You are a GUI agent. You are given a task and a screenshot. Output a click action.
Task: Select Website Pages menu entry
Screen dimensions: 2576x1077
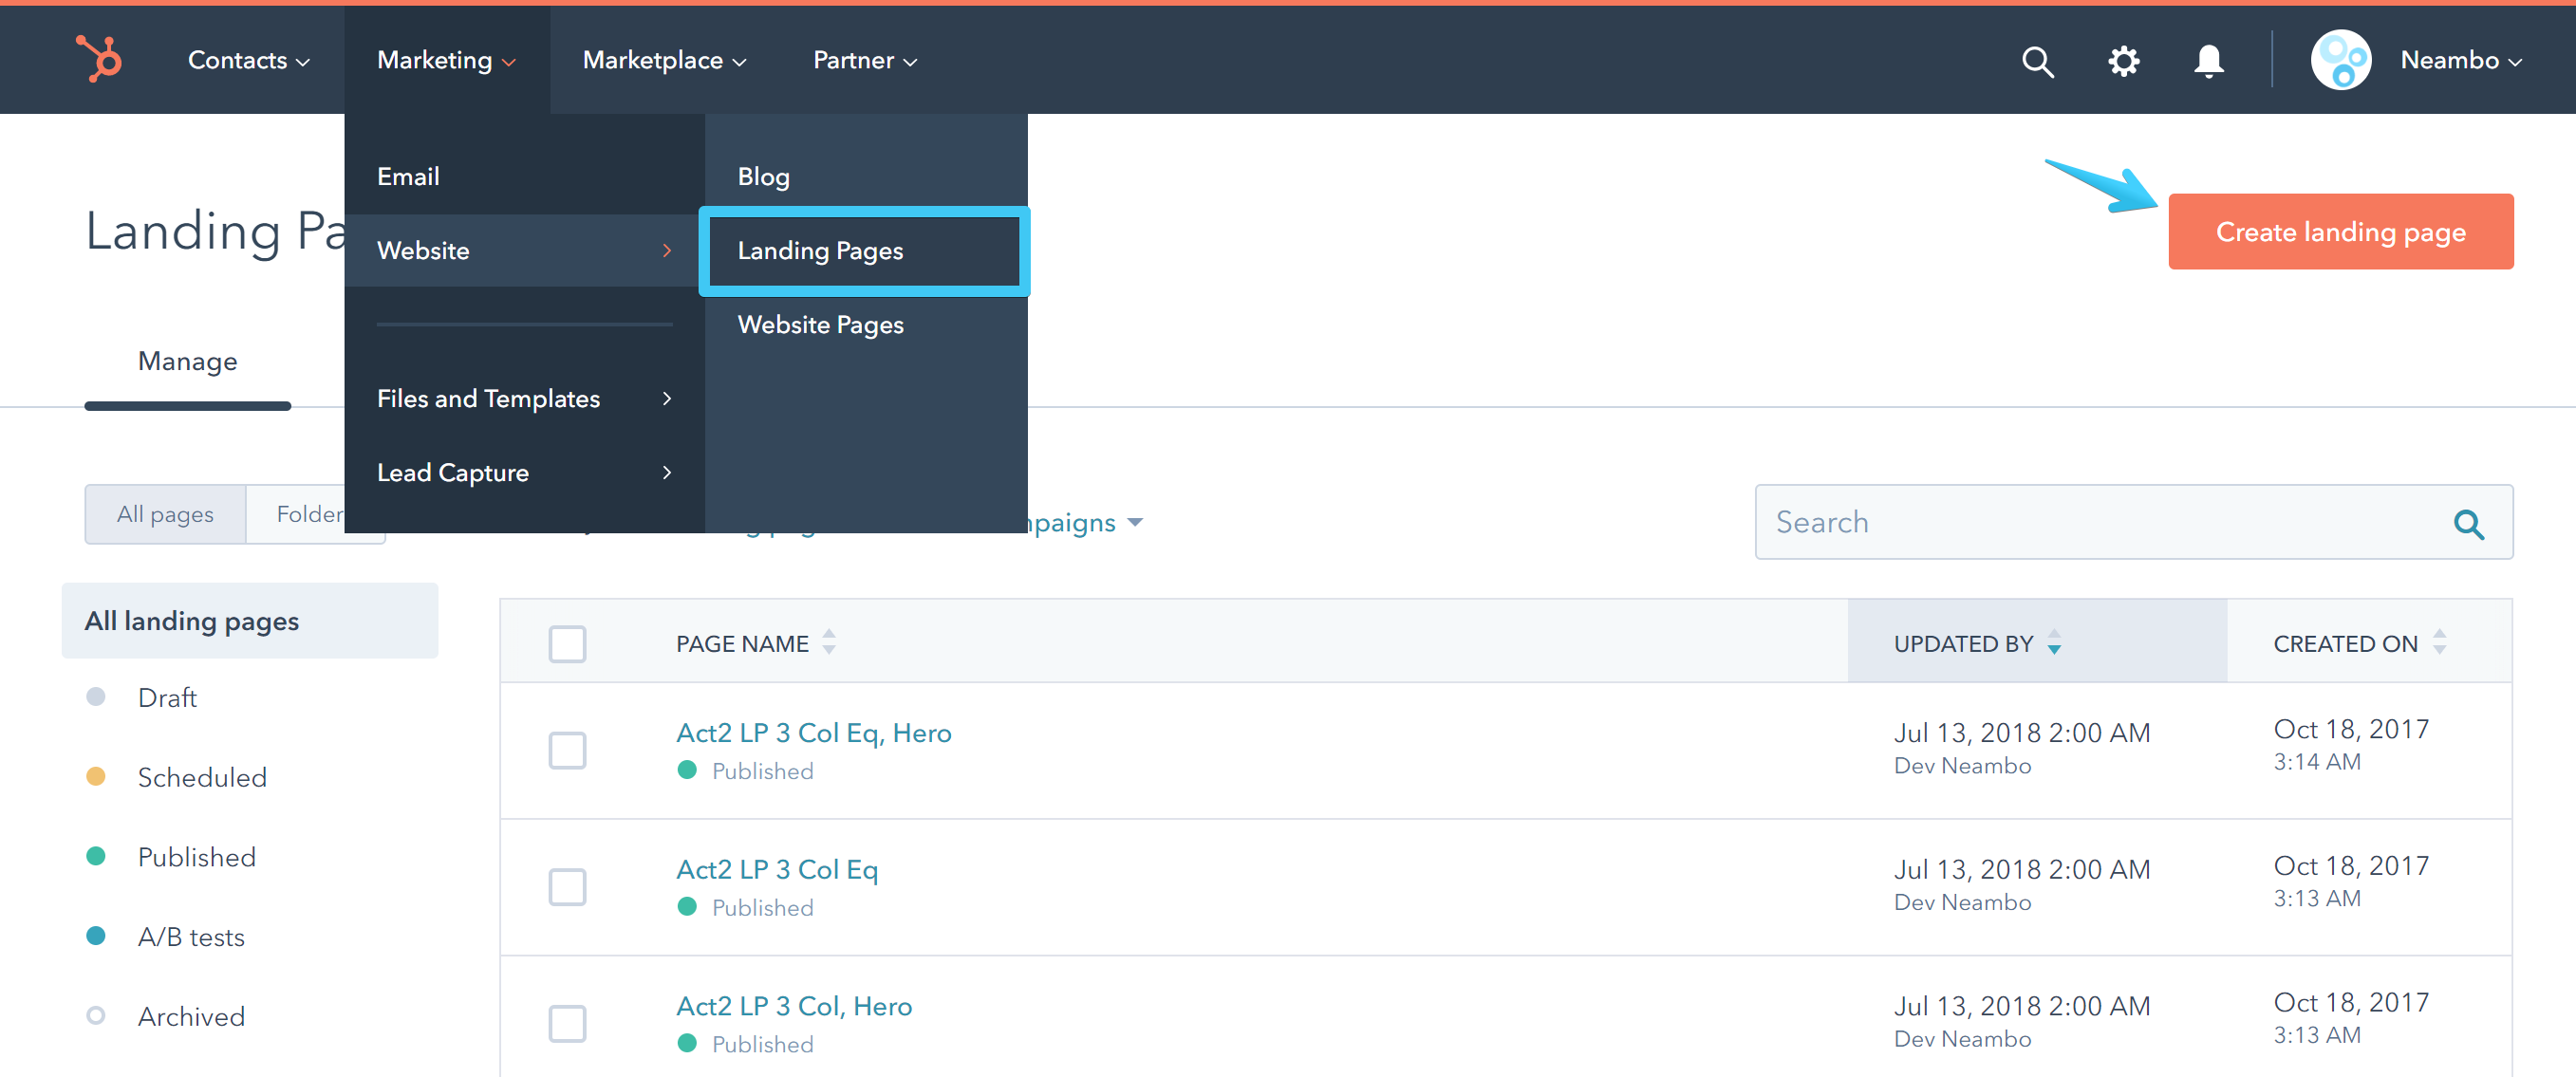click(x=820, y=325)
